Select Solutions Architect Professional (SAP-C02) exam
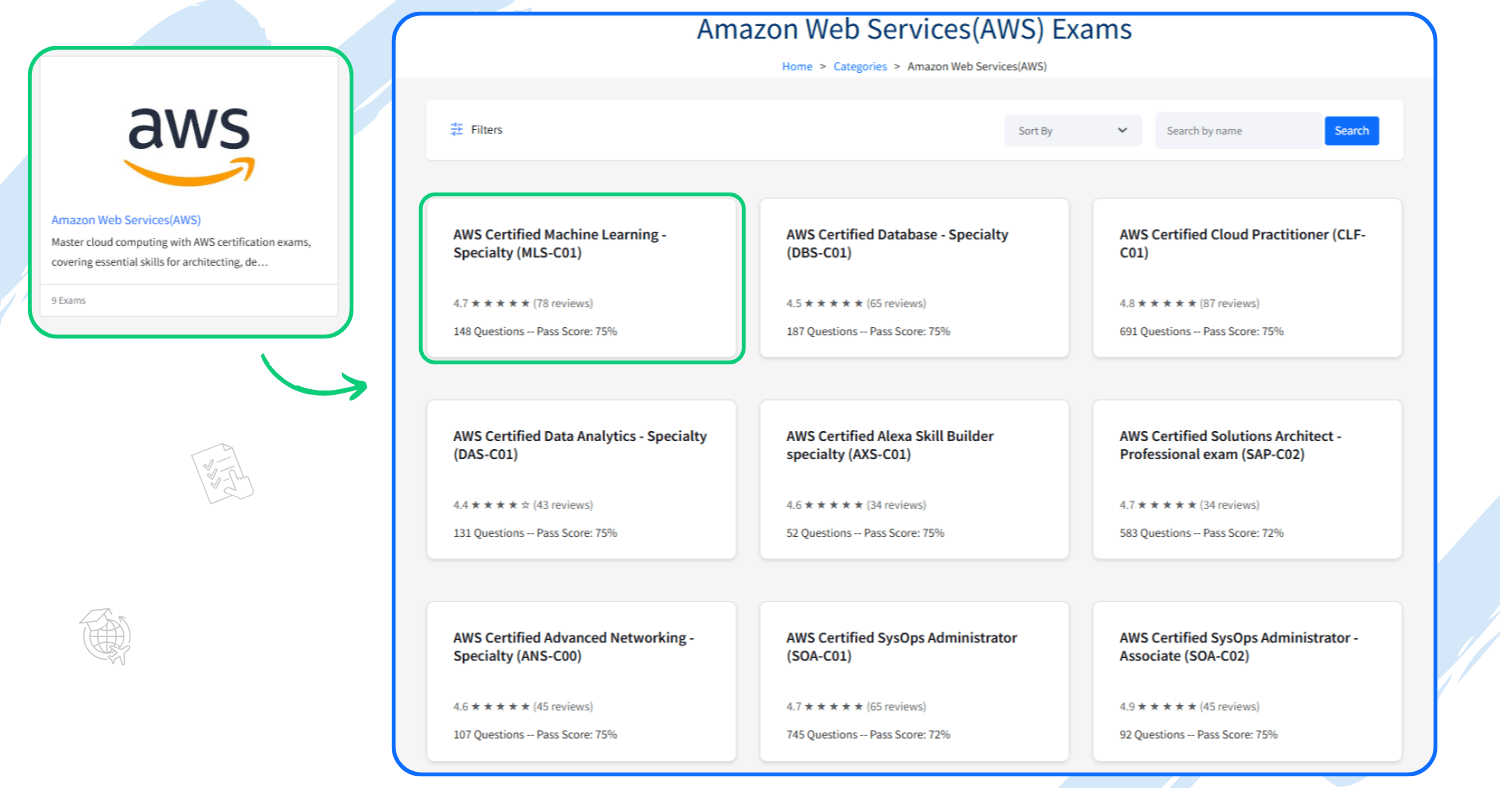Image resolution: width=1500 pixels, height=788 pixels. coord(1230,445)
